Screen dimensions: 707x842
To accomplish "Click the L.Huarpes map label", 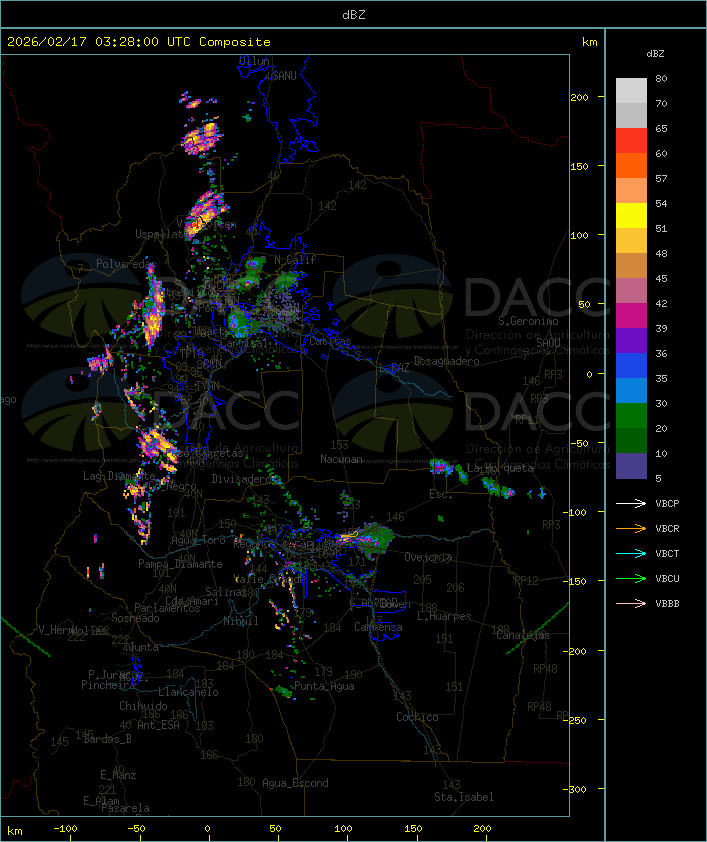I will point(444,616).
